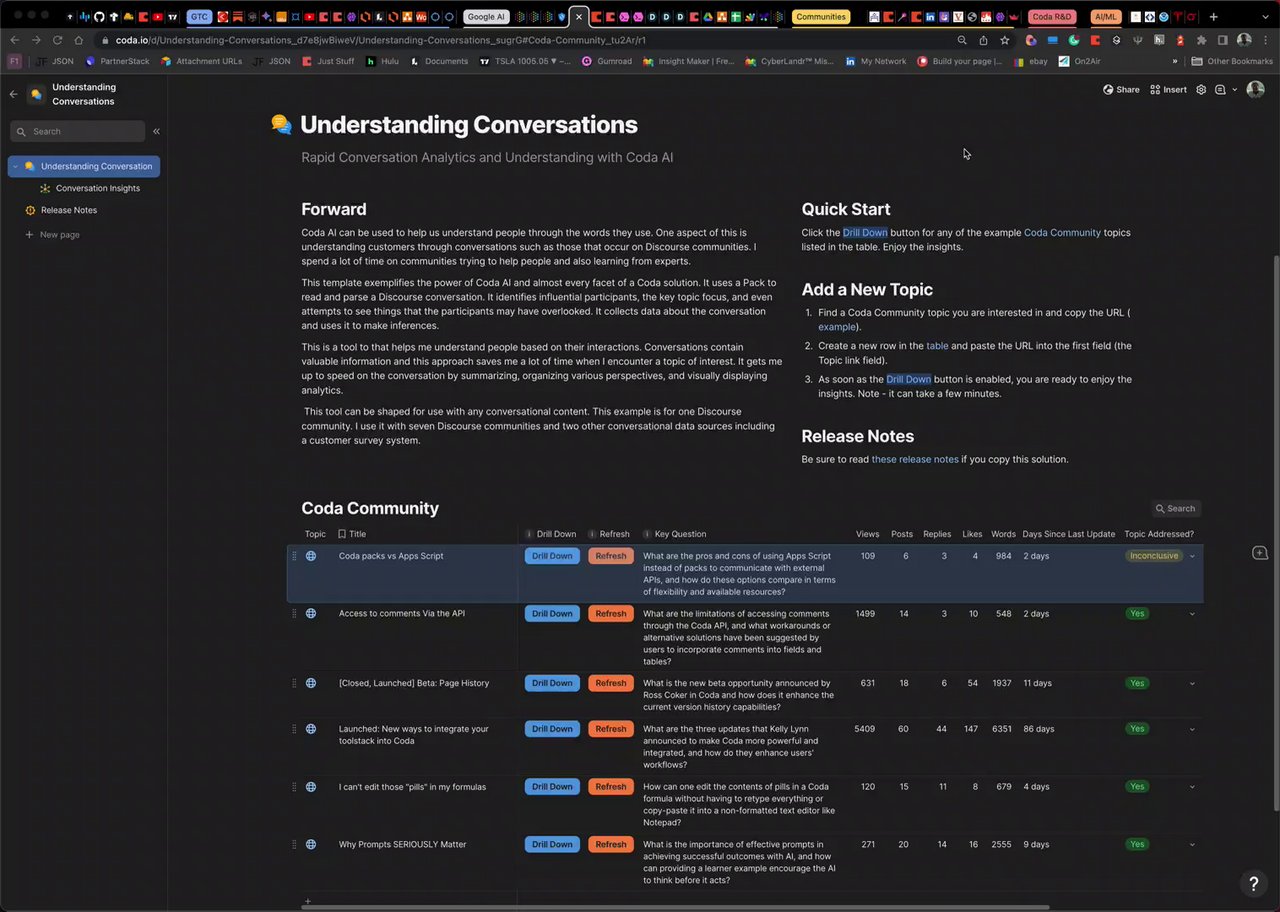Switch to the GTC browser tab
The image size is (1280, 912).
point(199,17)
